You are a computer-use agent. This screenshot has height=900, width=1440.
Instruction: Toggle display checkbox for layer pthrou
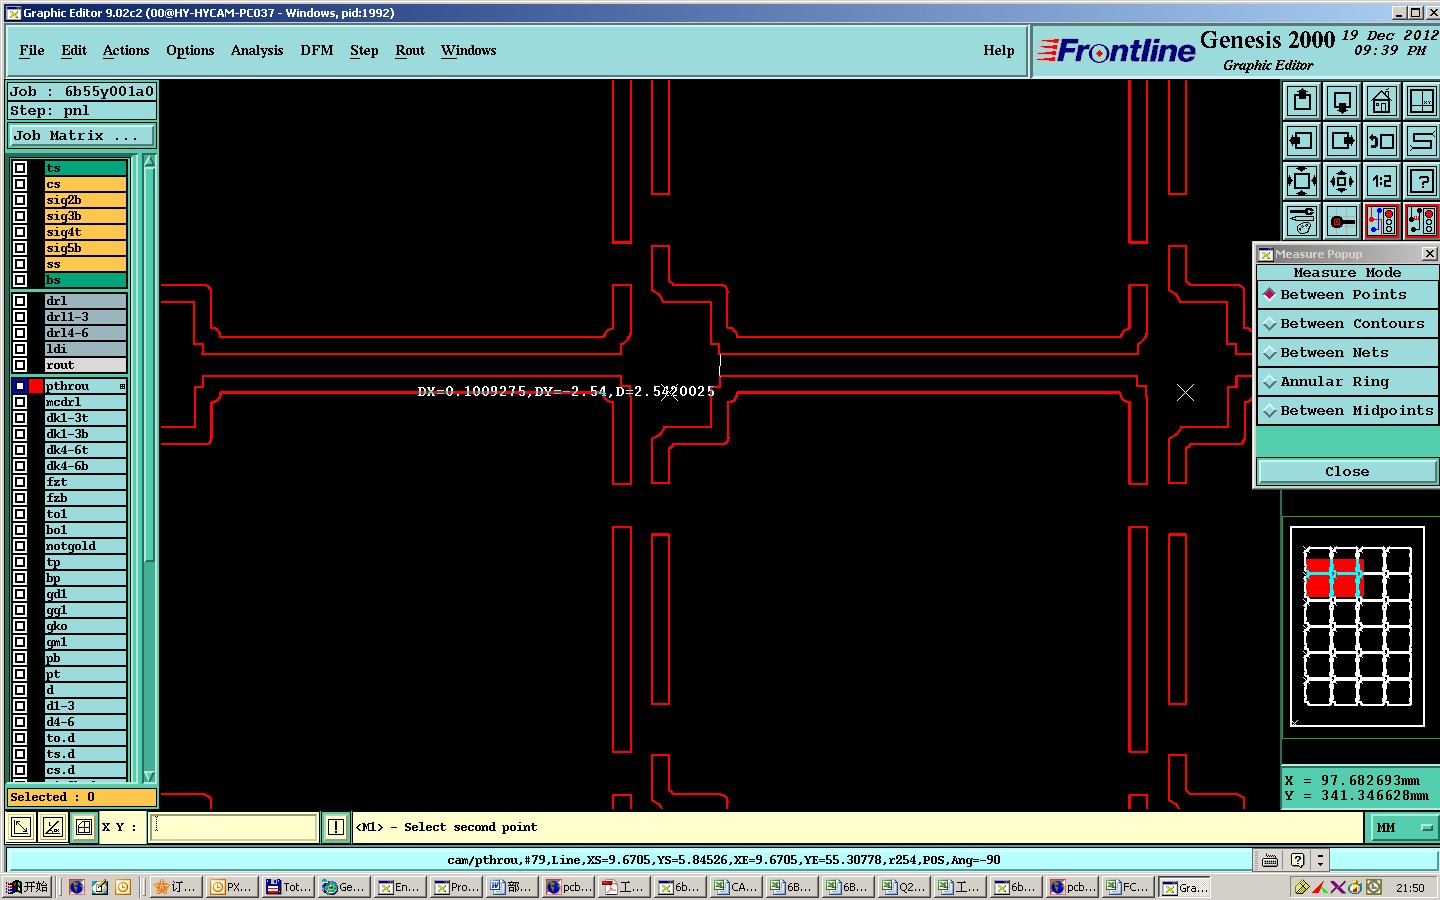(x=20, y=386)
